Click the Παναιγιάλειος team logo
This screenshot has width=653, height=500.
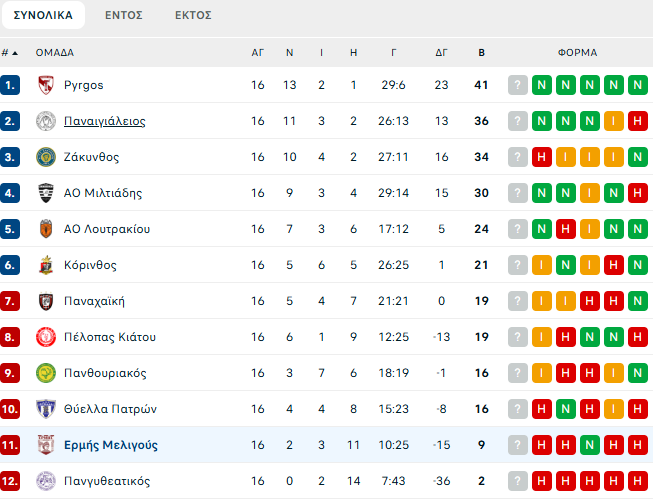pyautogui.click(x=45, y=121)
